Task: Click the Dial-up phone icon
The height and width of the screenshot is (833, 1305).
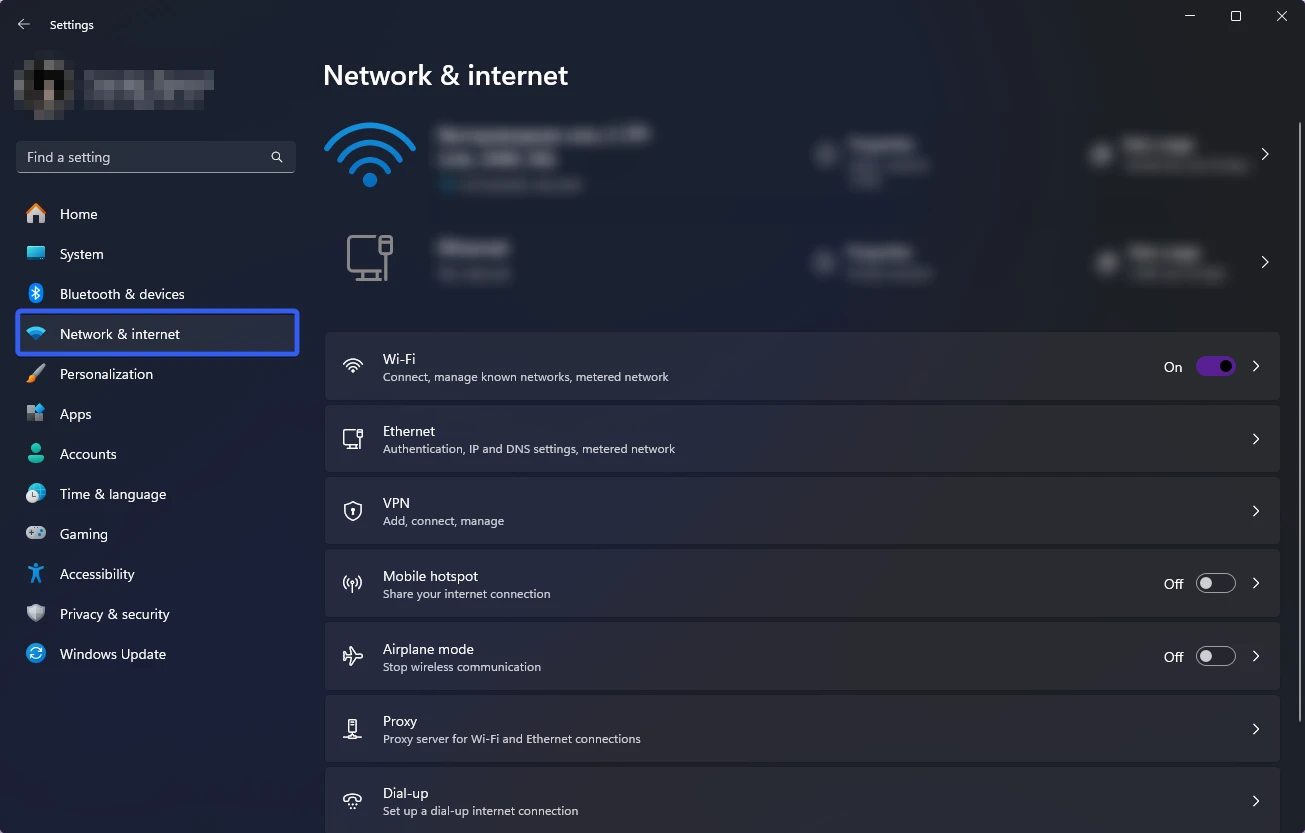Action: [353, 801]
